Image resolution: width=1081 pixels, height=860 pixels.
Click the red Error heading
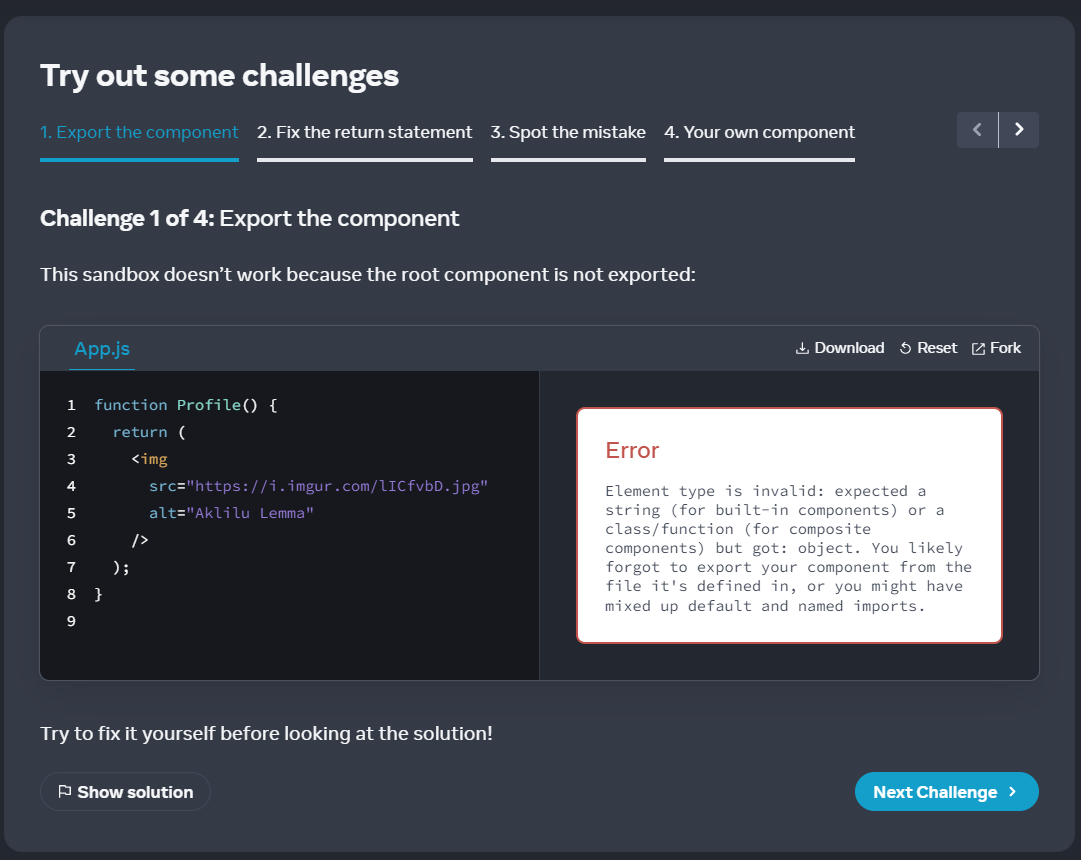coord(632,450)
